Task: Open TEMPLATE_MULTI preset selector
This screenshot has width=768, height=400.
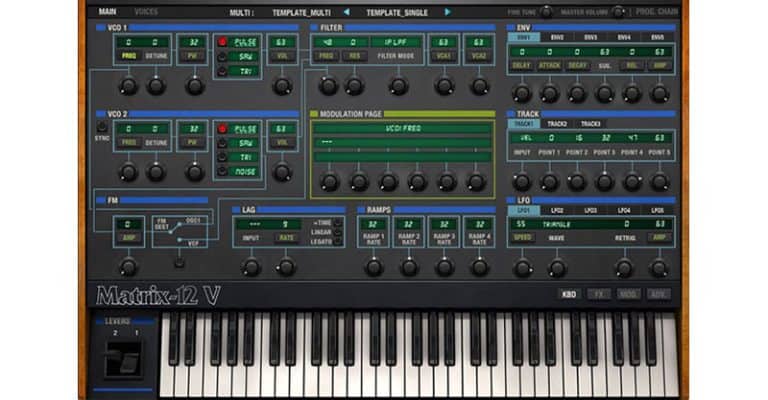Action: tap(301, 13)
